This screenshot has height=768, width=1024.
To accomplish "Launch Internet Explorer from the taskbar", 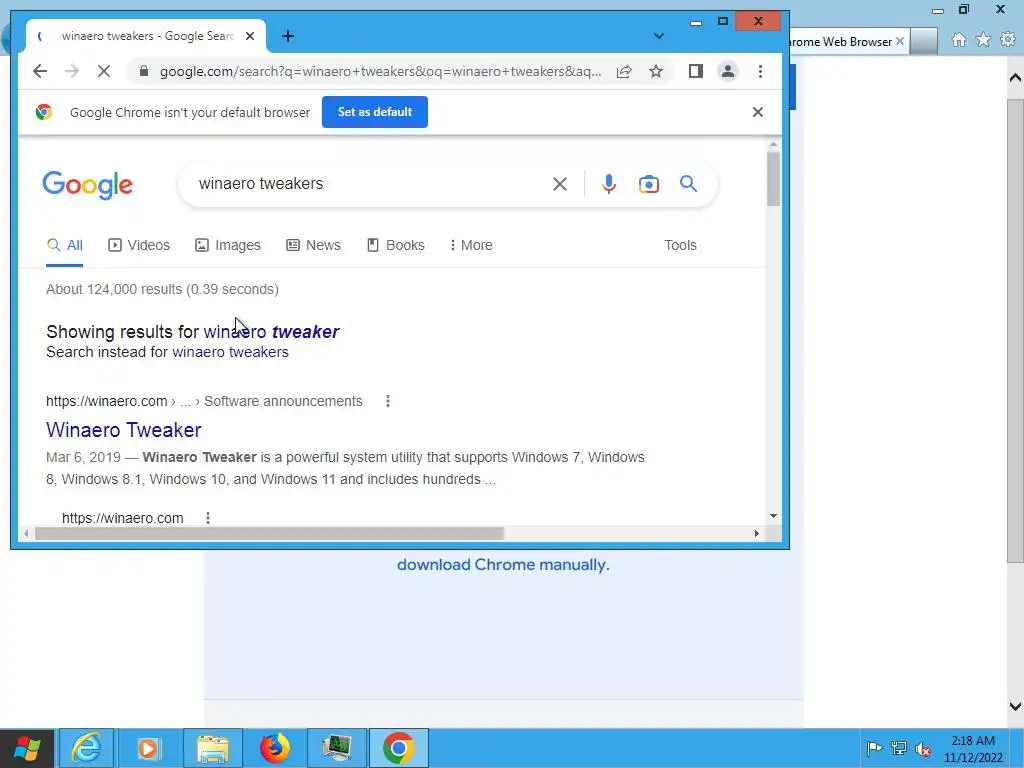I will (86, 748).
